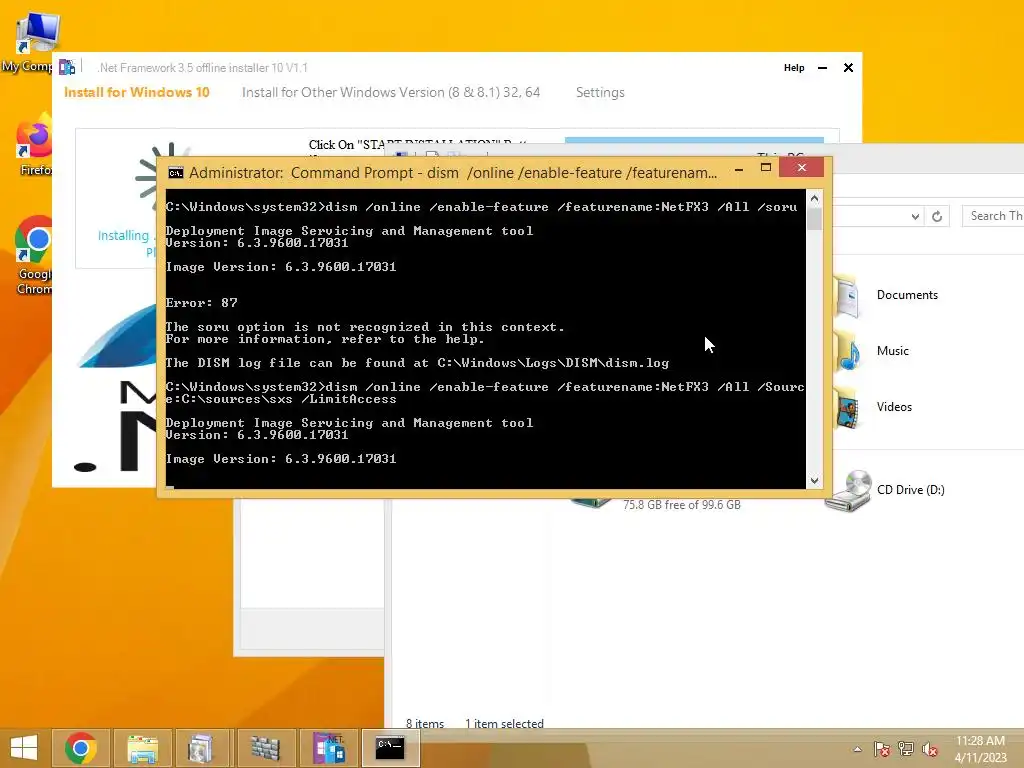Open Firefox desktop shortcut
This screenshot has height=768, width=1024.
click(34, 145)
